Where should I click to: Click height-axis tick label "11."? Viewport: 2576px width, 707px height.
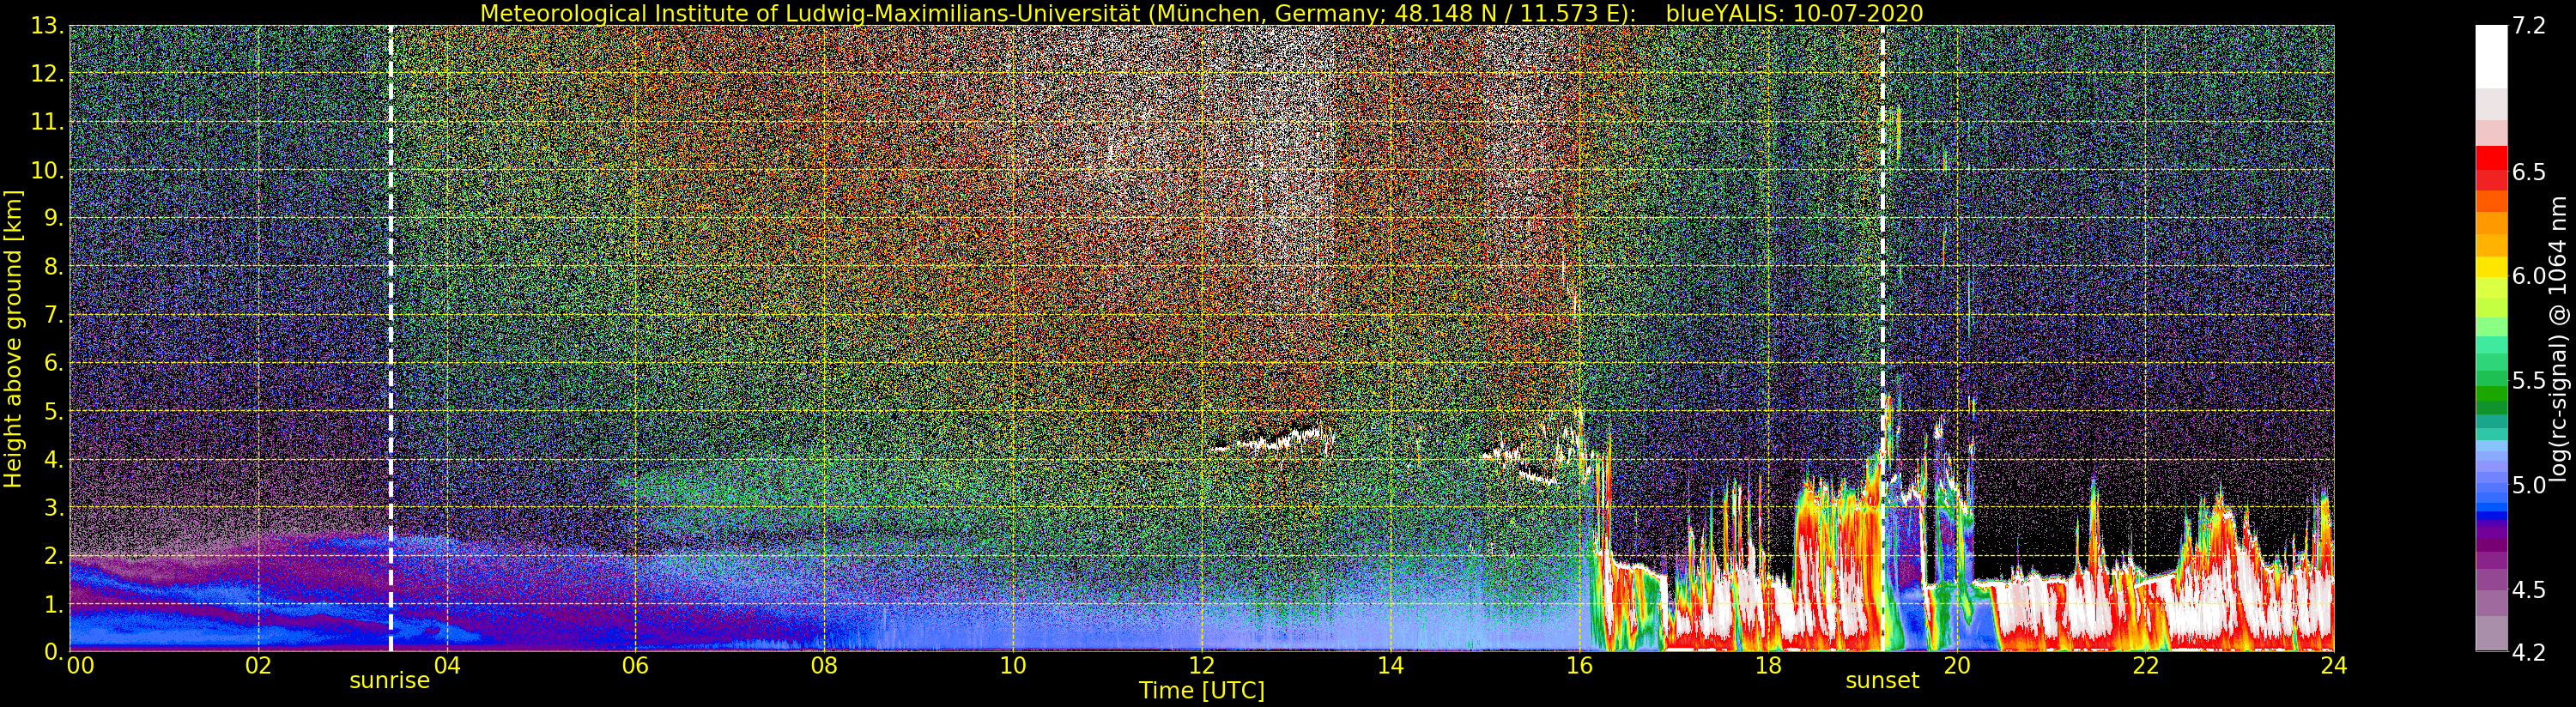(48, 122)
